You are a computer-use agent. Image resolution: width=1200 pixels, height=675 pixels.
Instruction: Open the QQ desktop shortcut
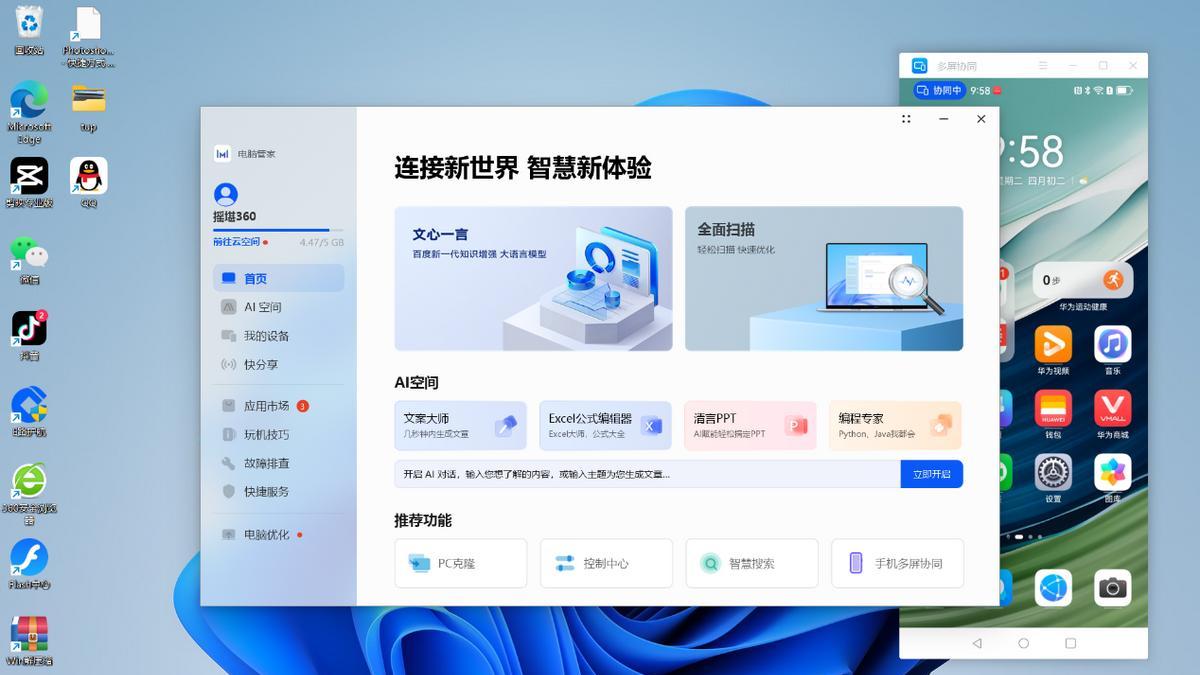point(89,182)
